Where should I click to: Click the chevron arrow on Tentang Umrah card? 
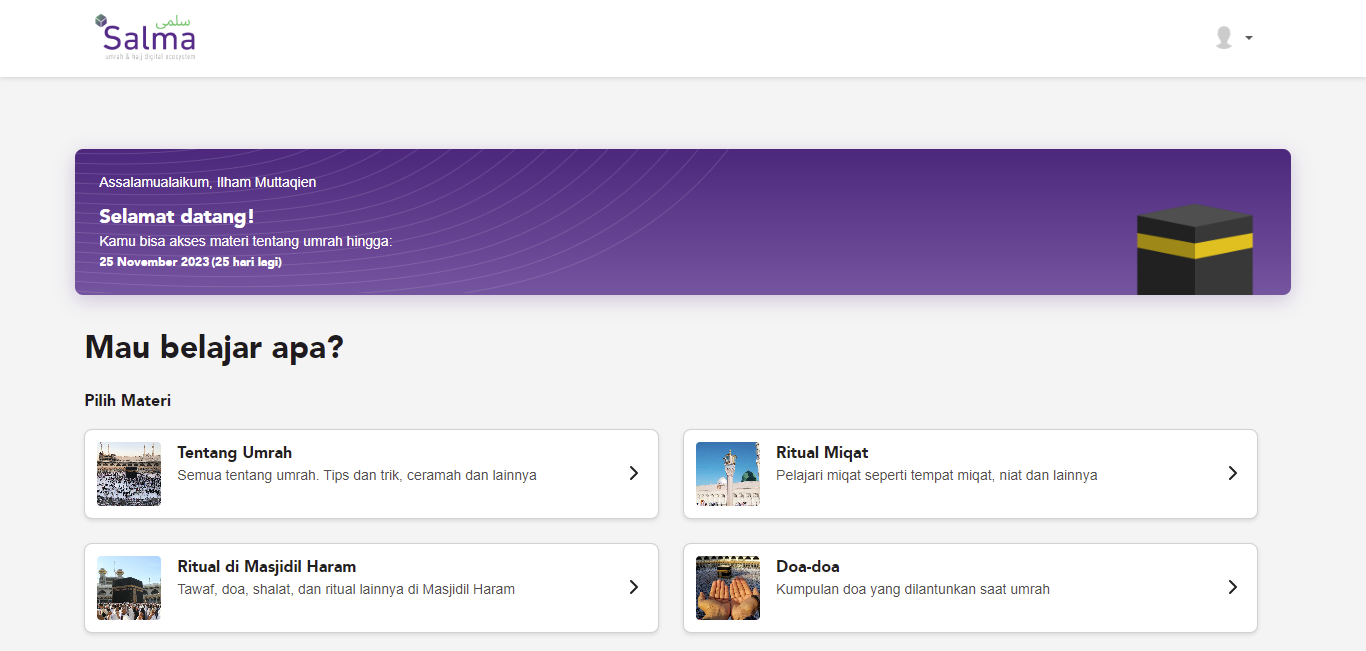coord(634,473)
